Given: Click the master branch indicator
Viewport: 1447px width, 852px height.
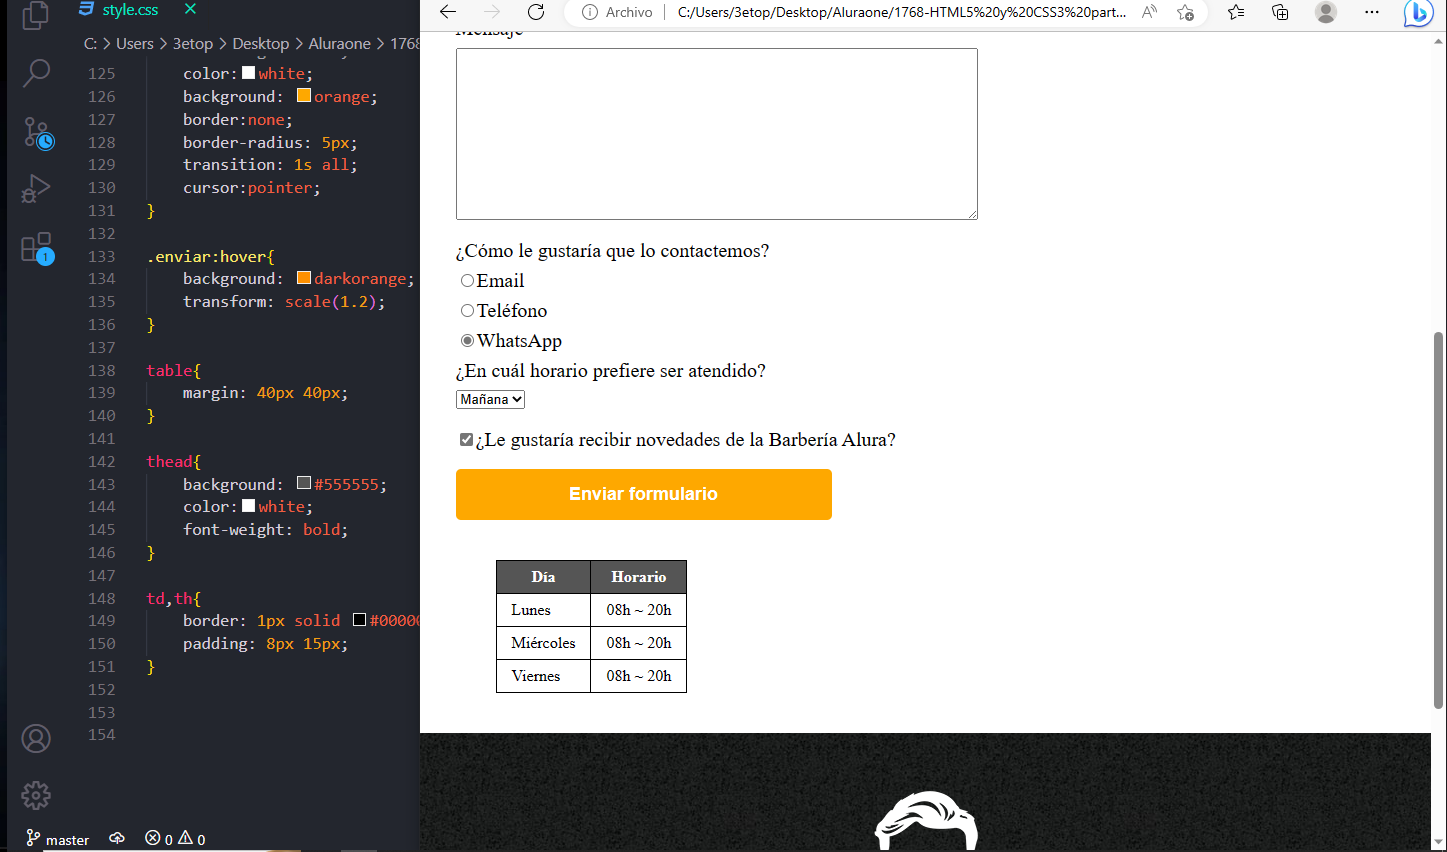Looking at the screenshot, I should [x=58, y=839].
